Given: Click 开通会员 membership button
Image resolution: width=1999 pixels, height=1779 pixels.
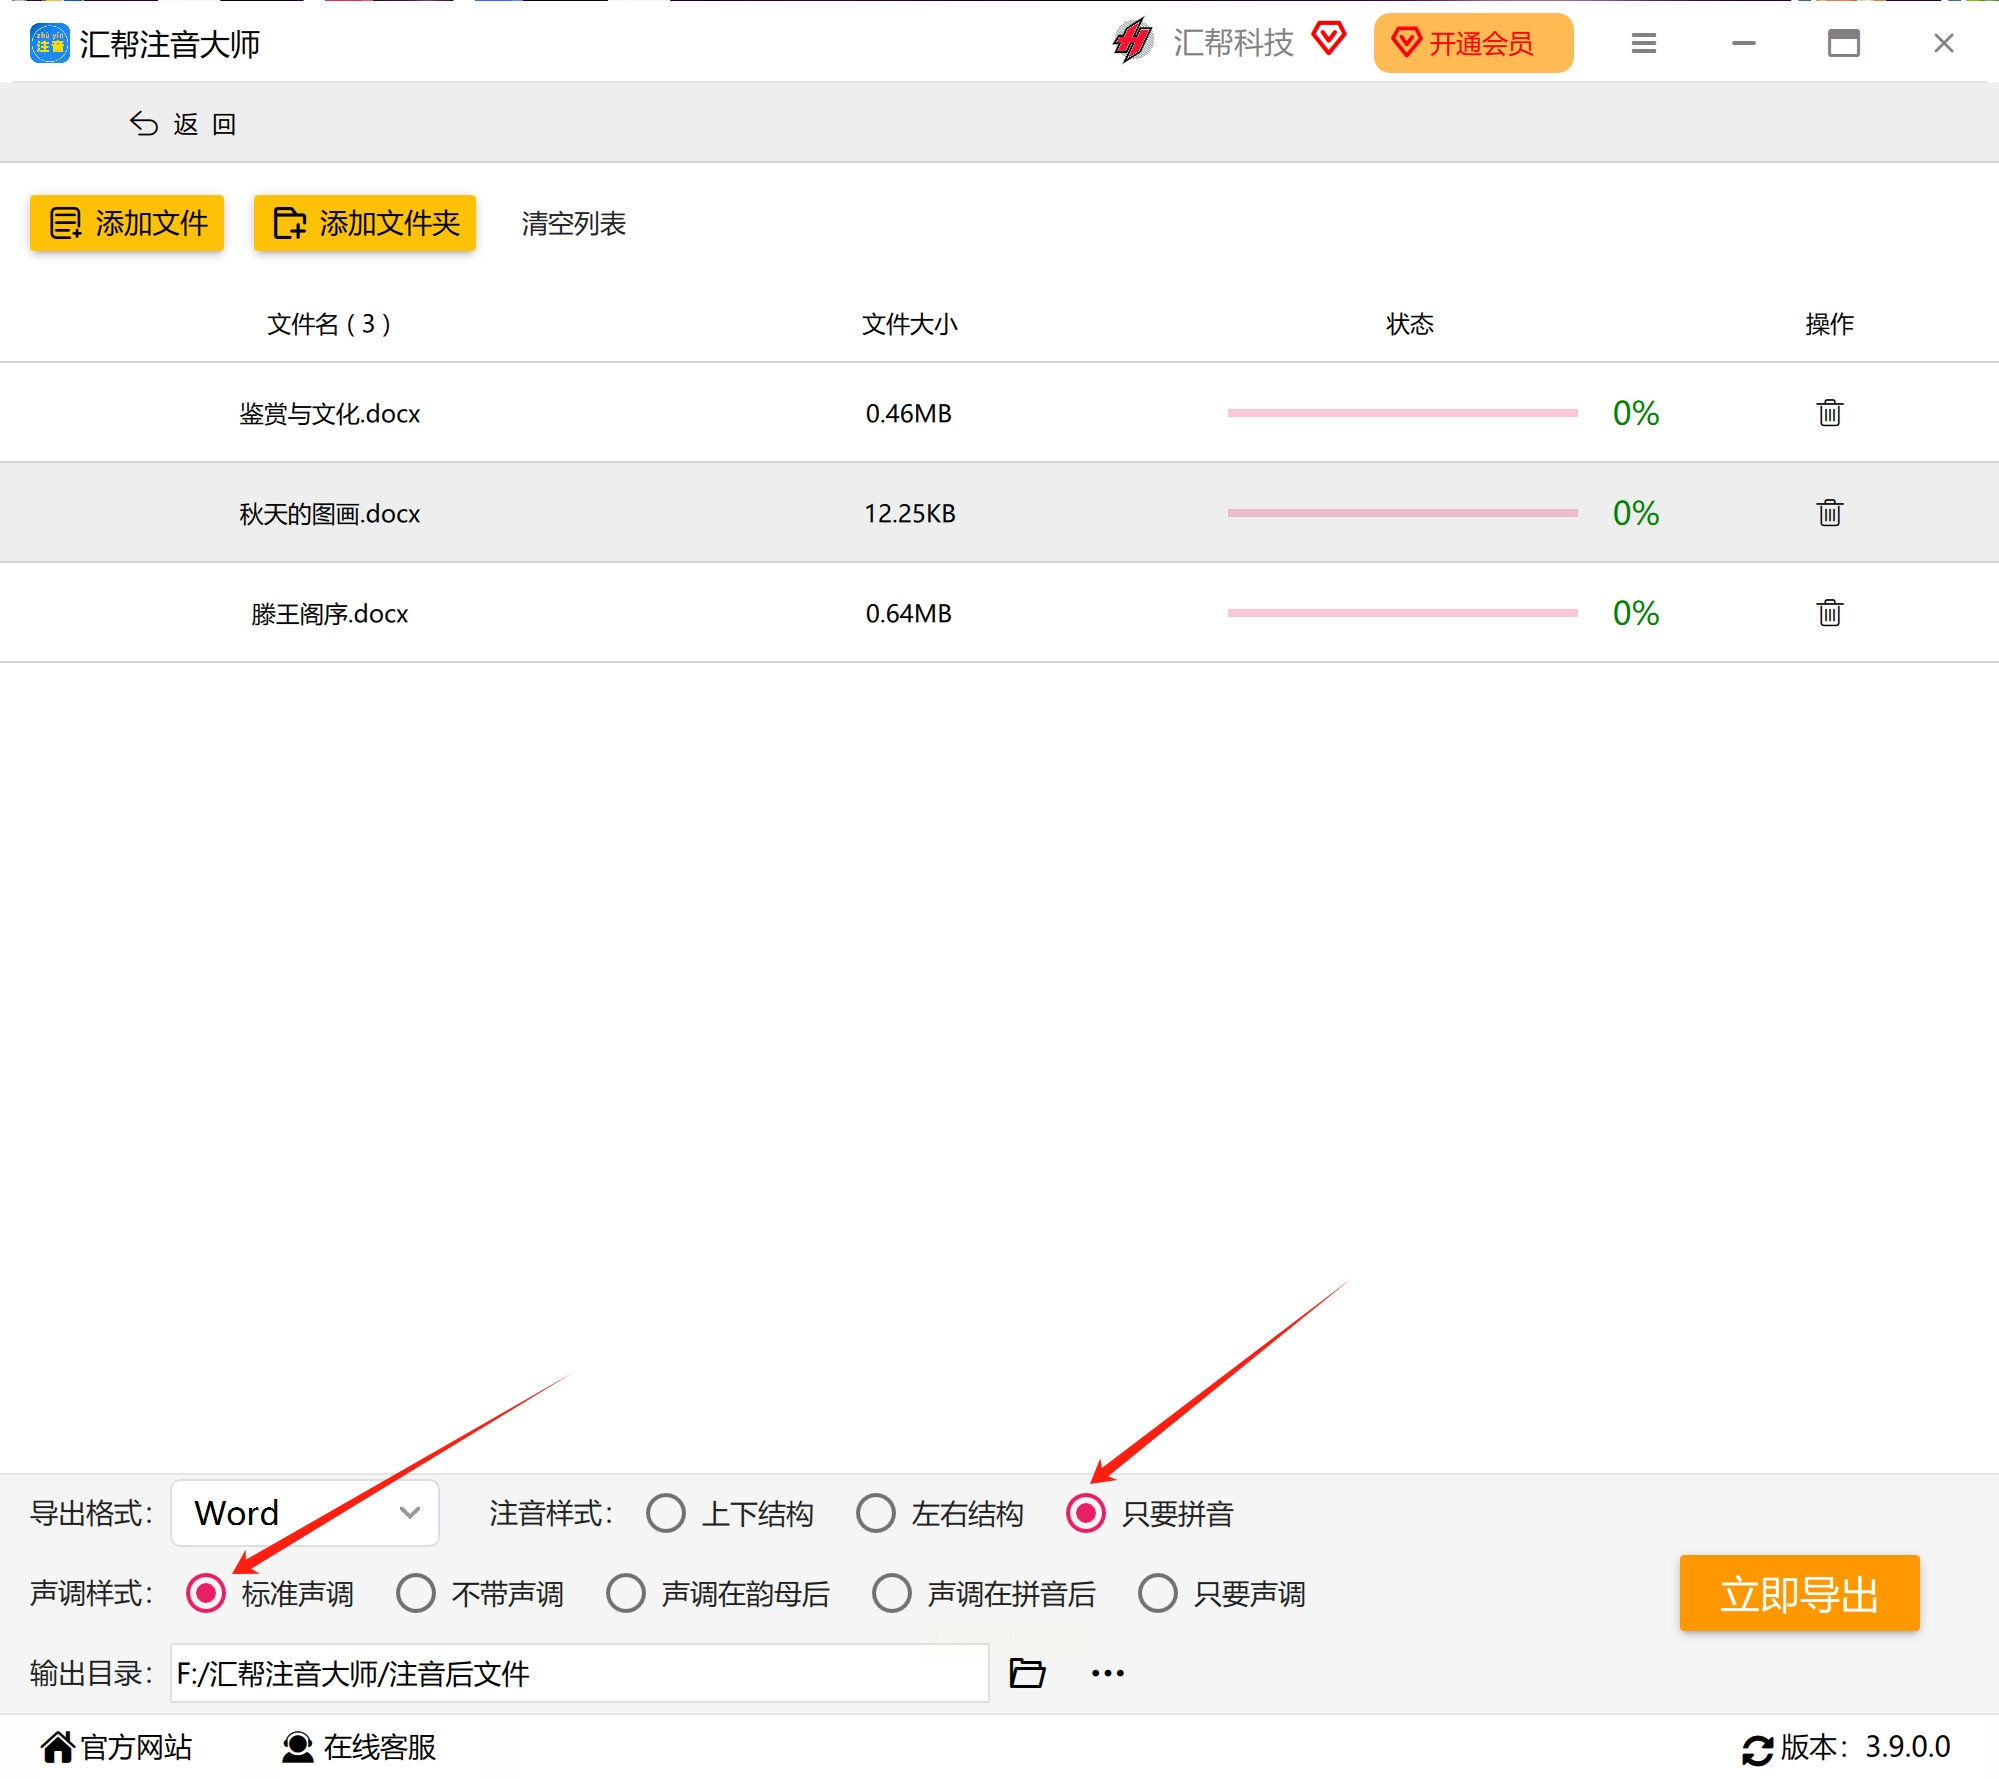Looking at the screenshot, I should (1473, 43).
